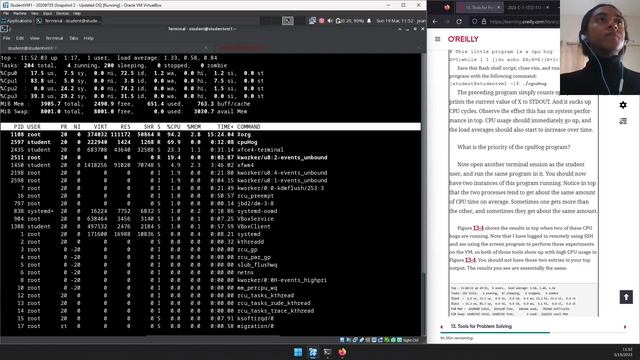This screenshot has height=360, width=640.
Task: Click the Firefox back arrow
Action: [435, 21]
